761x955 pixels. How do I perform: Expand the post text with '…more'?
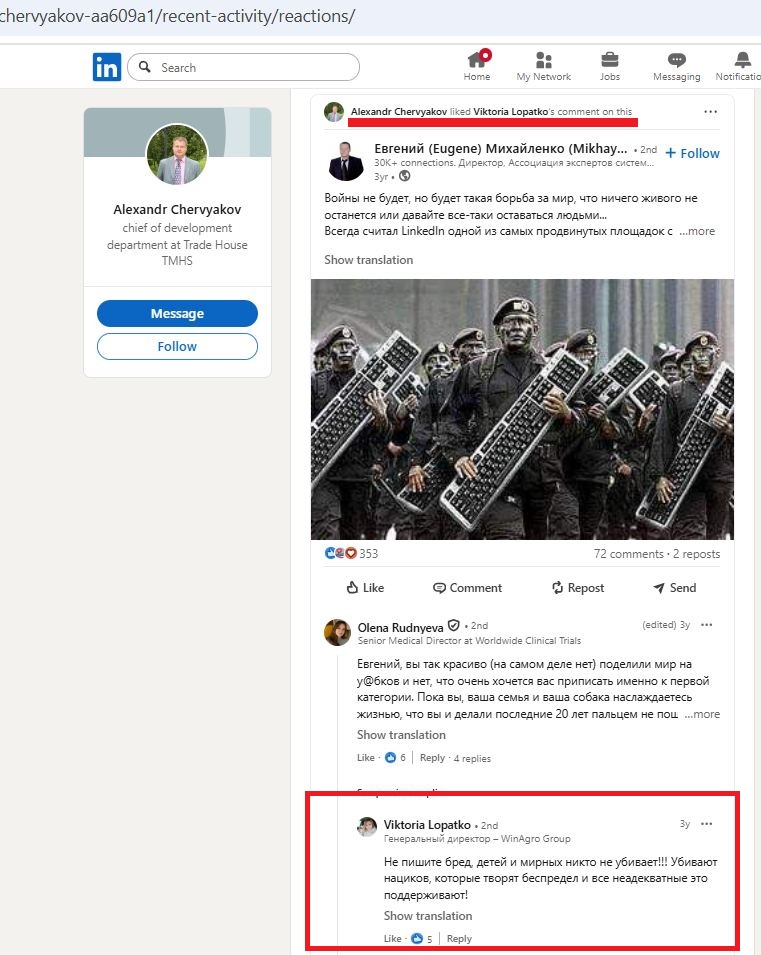pos(698,231)
